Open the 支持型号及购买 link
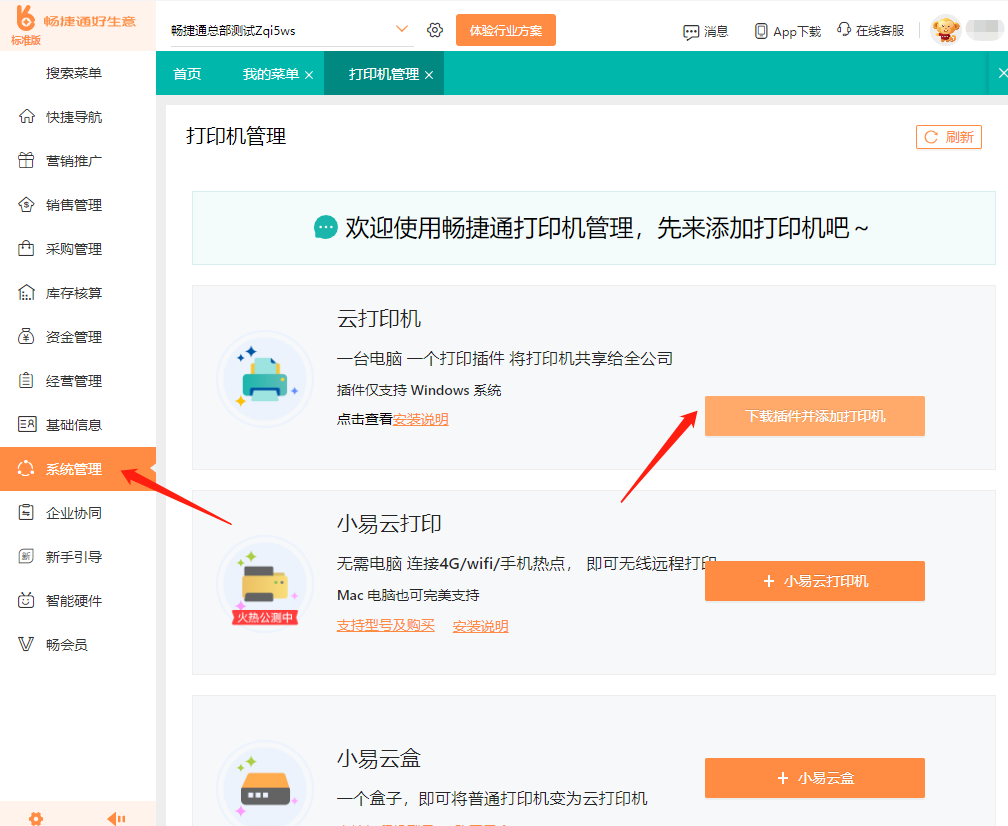 (x=386, y=625)
